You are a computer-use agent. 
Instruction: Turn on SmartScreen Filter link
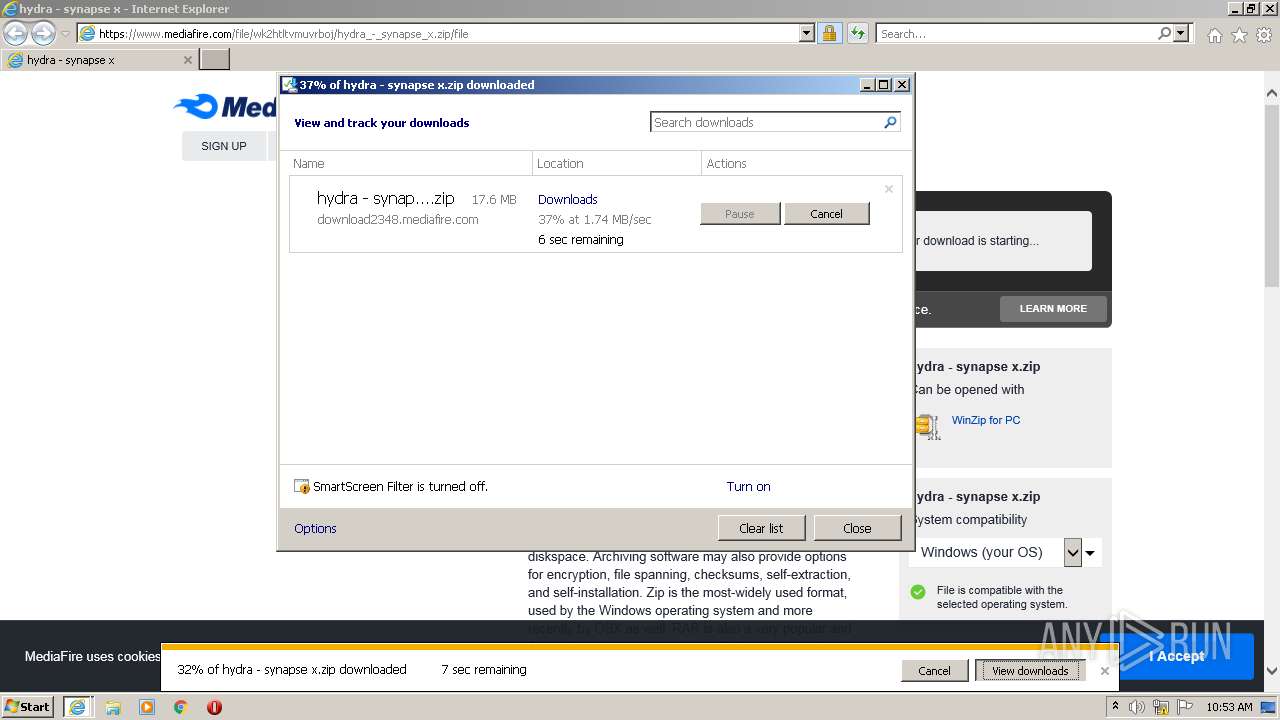pyautogui.click(x=748, y=486)
